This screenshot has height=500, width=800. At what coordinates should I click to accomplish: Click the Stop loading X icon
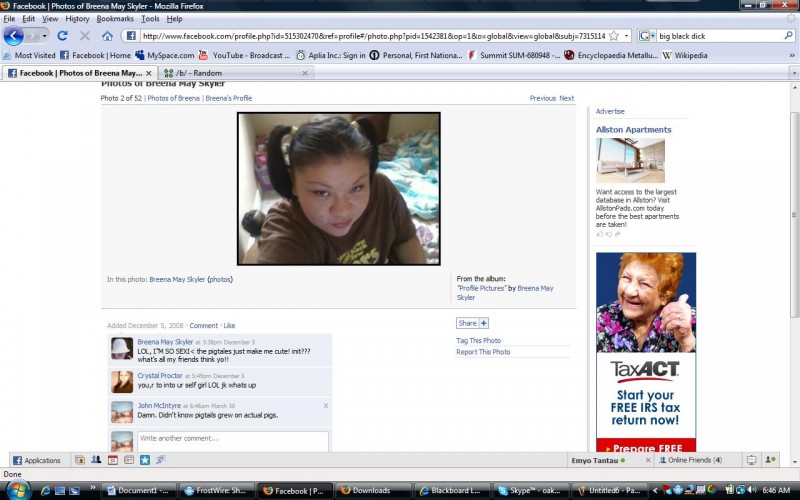(x=85, y=36)
